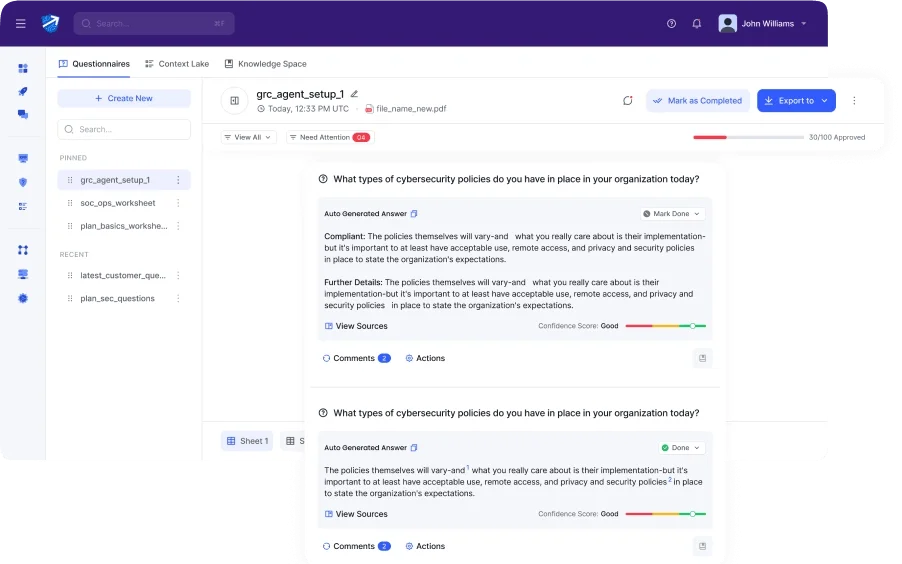This screenshot has height=564, width=902.
Task: Click the questionnaire search field in sidebar
Action: 124,129
